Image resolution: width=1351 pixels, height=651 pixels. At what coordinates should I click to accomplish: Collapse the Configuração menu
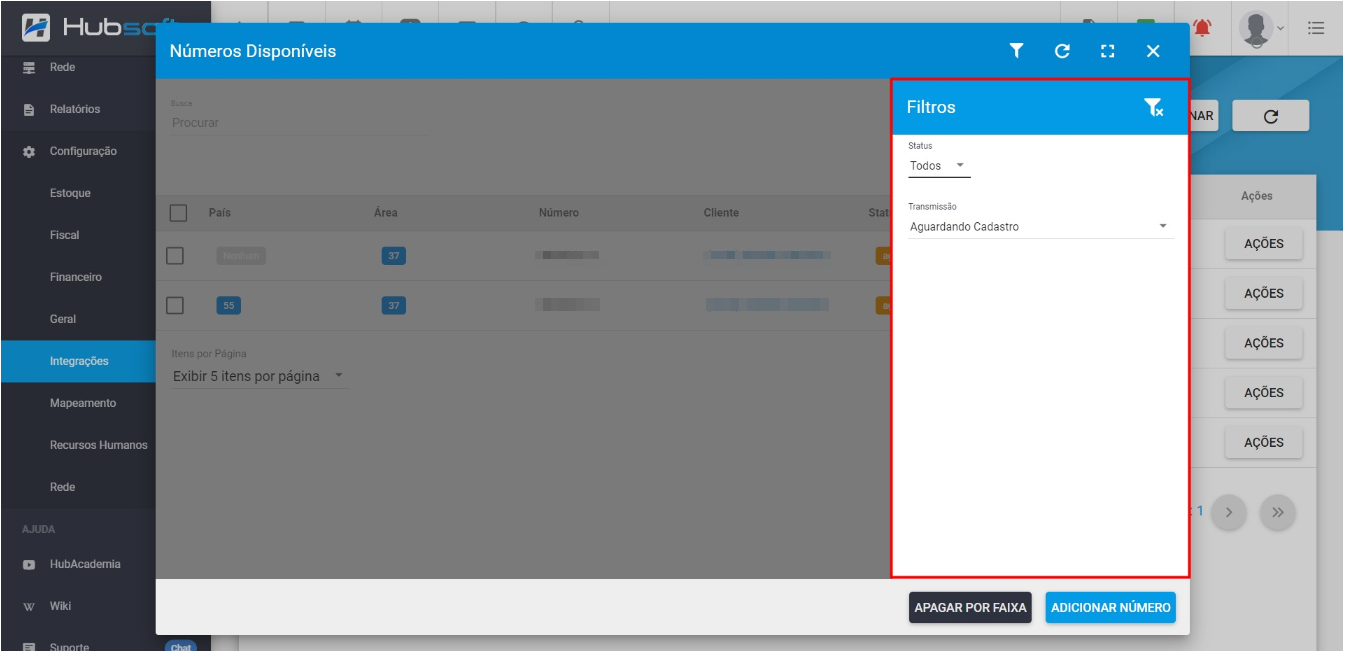click(83, 151)
